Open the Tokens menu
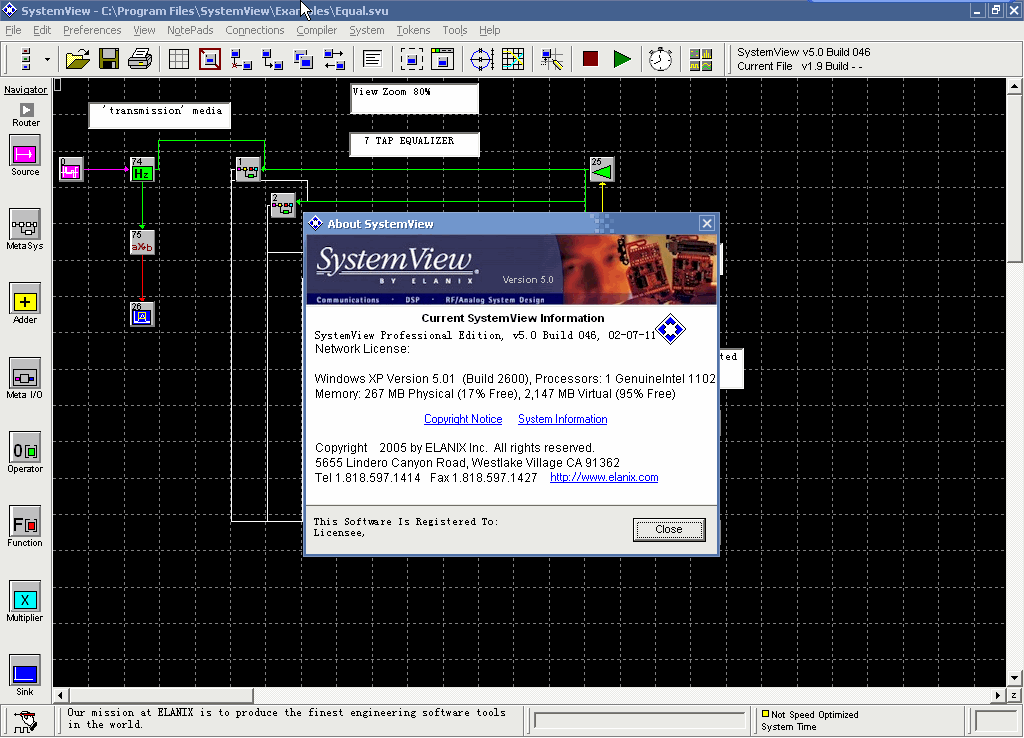This screenshot has width=1024, height=738. [413, 30]
